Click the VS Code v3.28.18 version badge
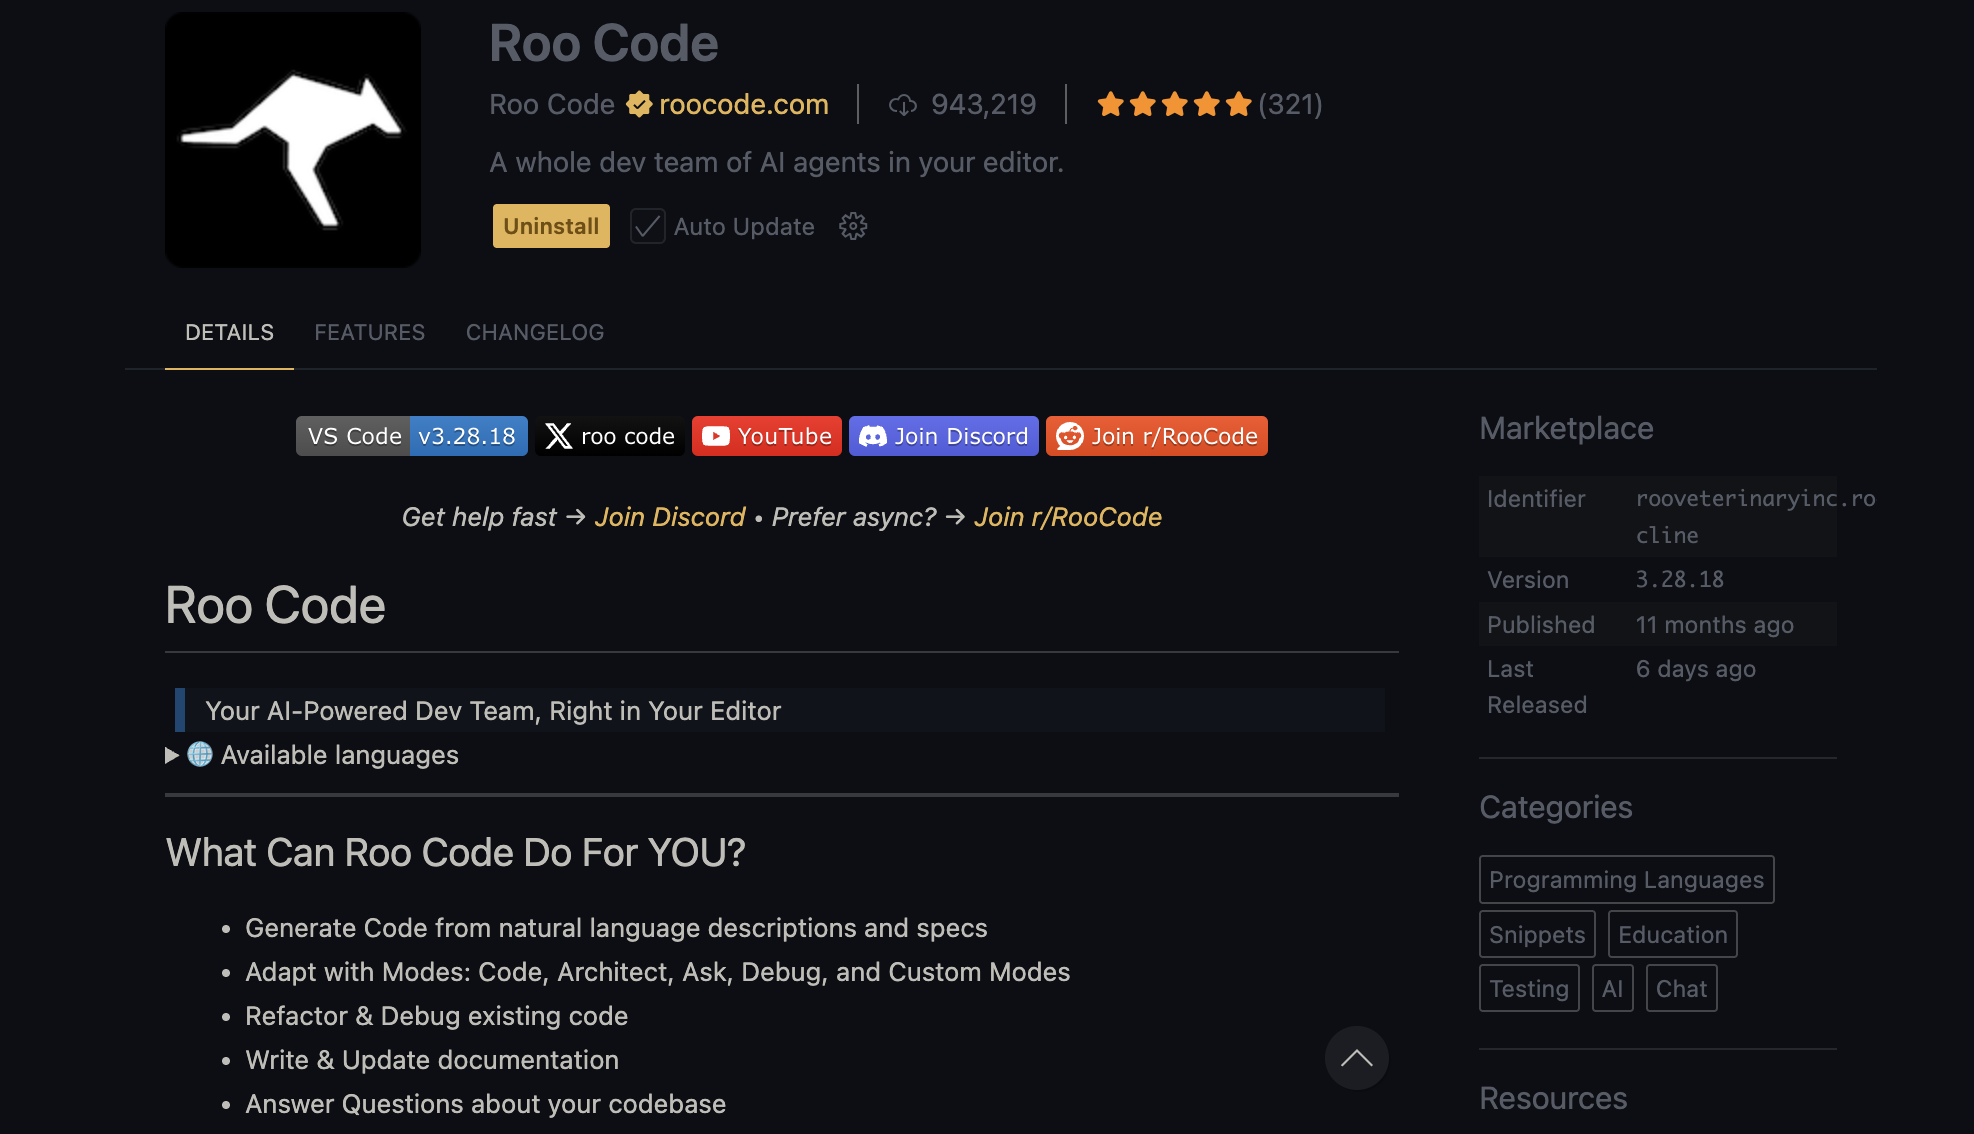This screenshot has width=1974, height=1134. [x=411, y=436]
